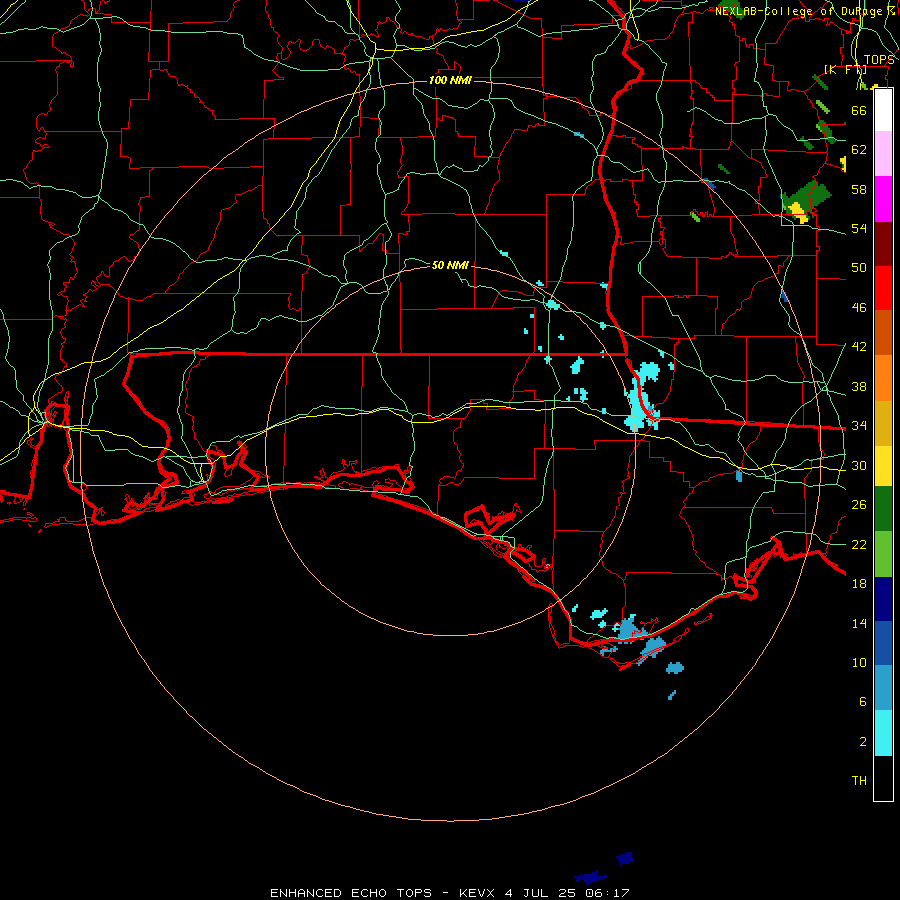Click the '50 NMI' range ring label
Image resolution: width=900 pixels, height=900 pixels.
450,265
